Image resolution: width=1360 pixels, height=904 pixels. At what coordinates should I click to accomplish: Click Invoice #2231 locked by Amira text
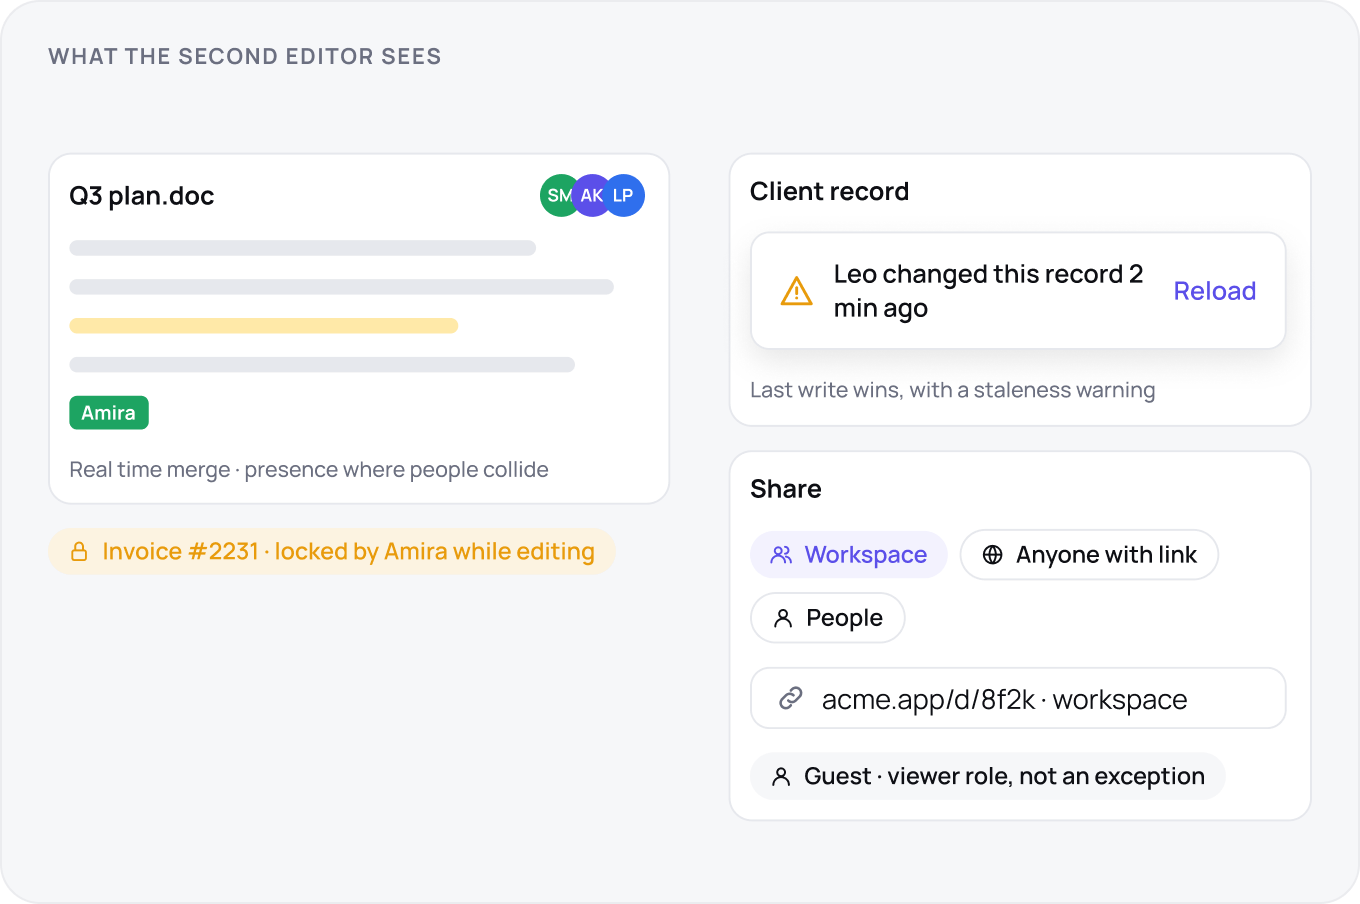point(348,552)
